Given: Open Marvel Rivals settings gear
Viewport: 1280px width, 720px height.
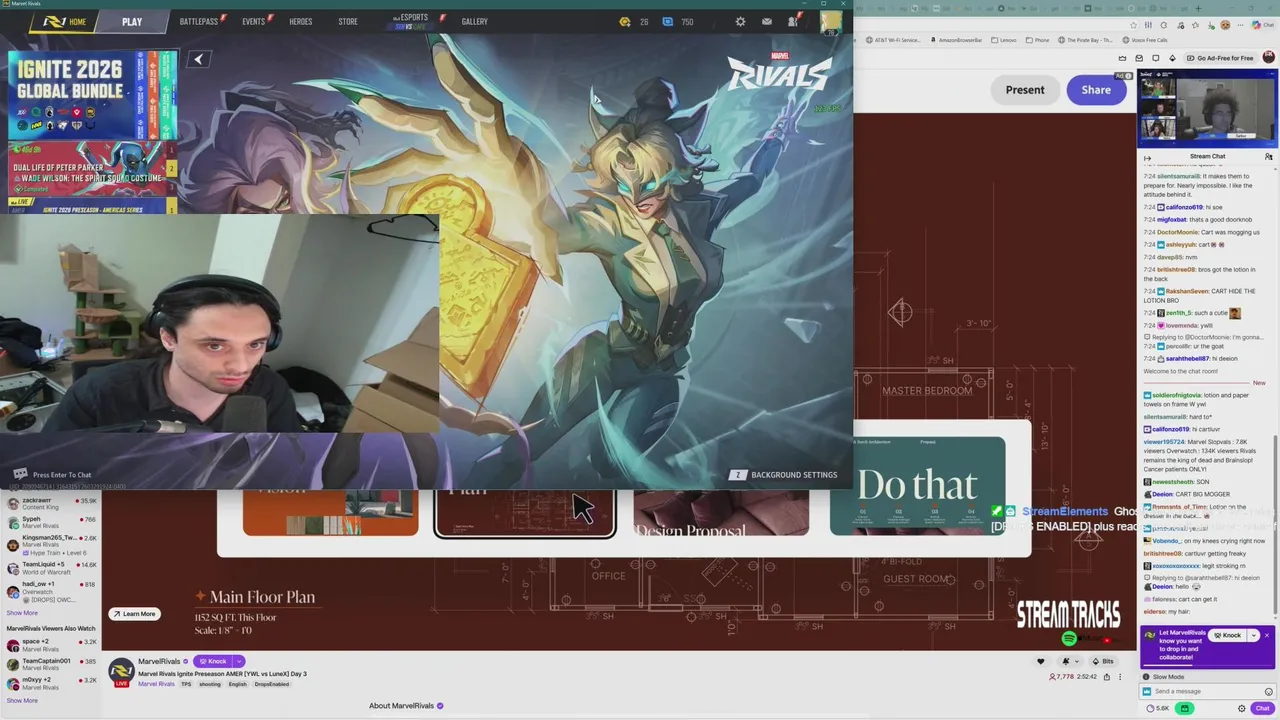Looking at the screenshot, I should pyautogui.click(x=740, y=21).
